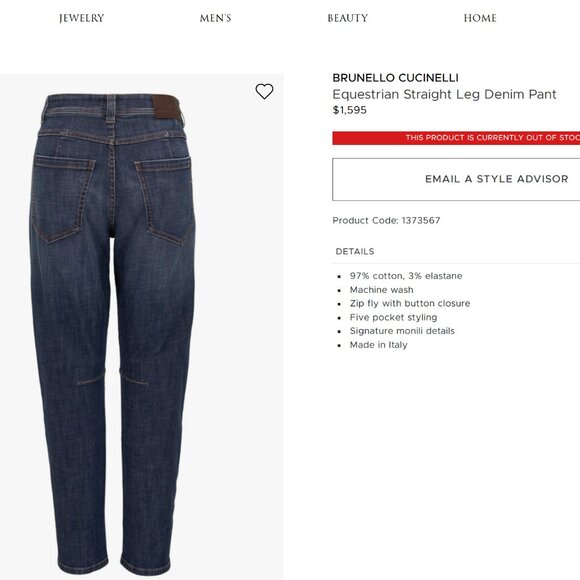
Task: Click the 97% cotton, 3% elastane detail
Action: (406, 276)
